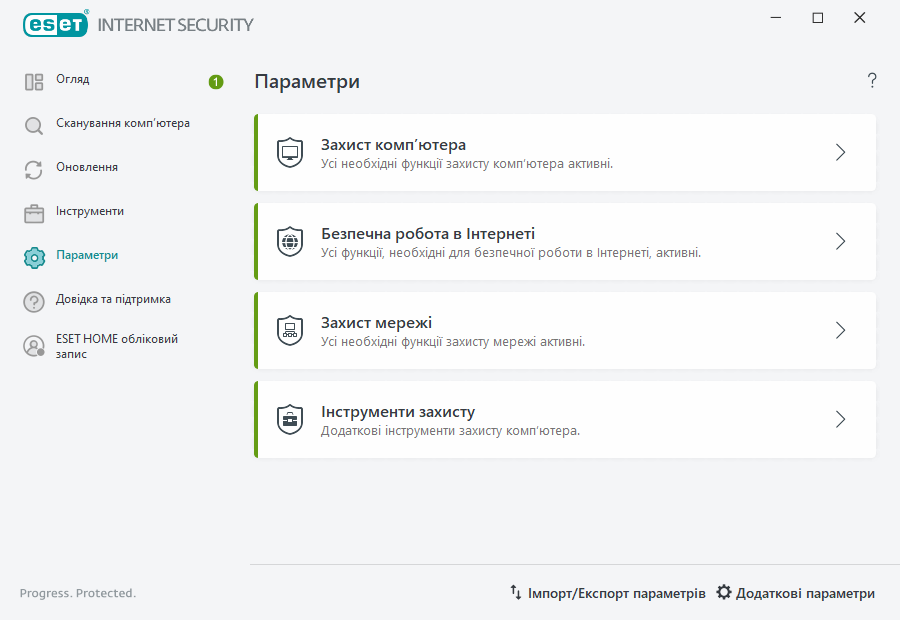Open Захист мережі via its right chevron

[840, 330]
